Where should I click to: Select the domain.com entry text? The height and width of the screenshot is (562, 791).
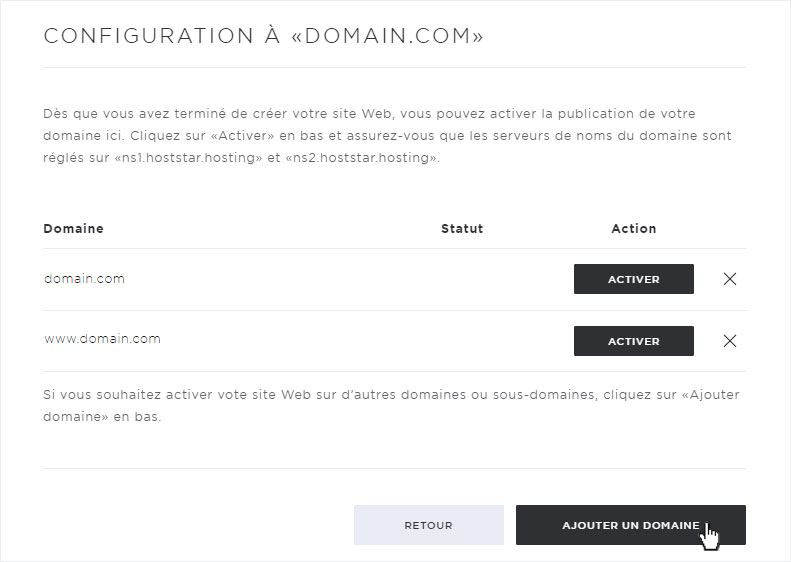tap(84, 278)
